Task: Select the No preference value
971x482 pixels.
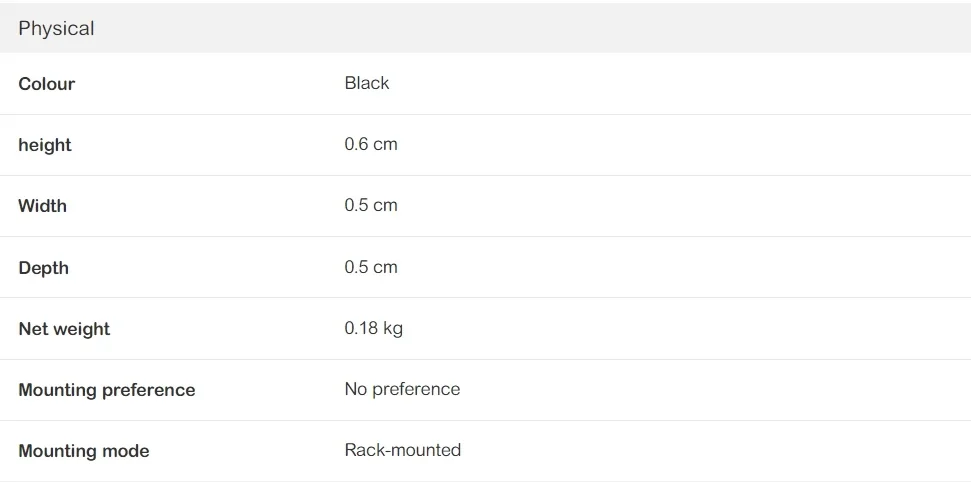Action: pyautogui.click(x=402, y=389)
